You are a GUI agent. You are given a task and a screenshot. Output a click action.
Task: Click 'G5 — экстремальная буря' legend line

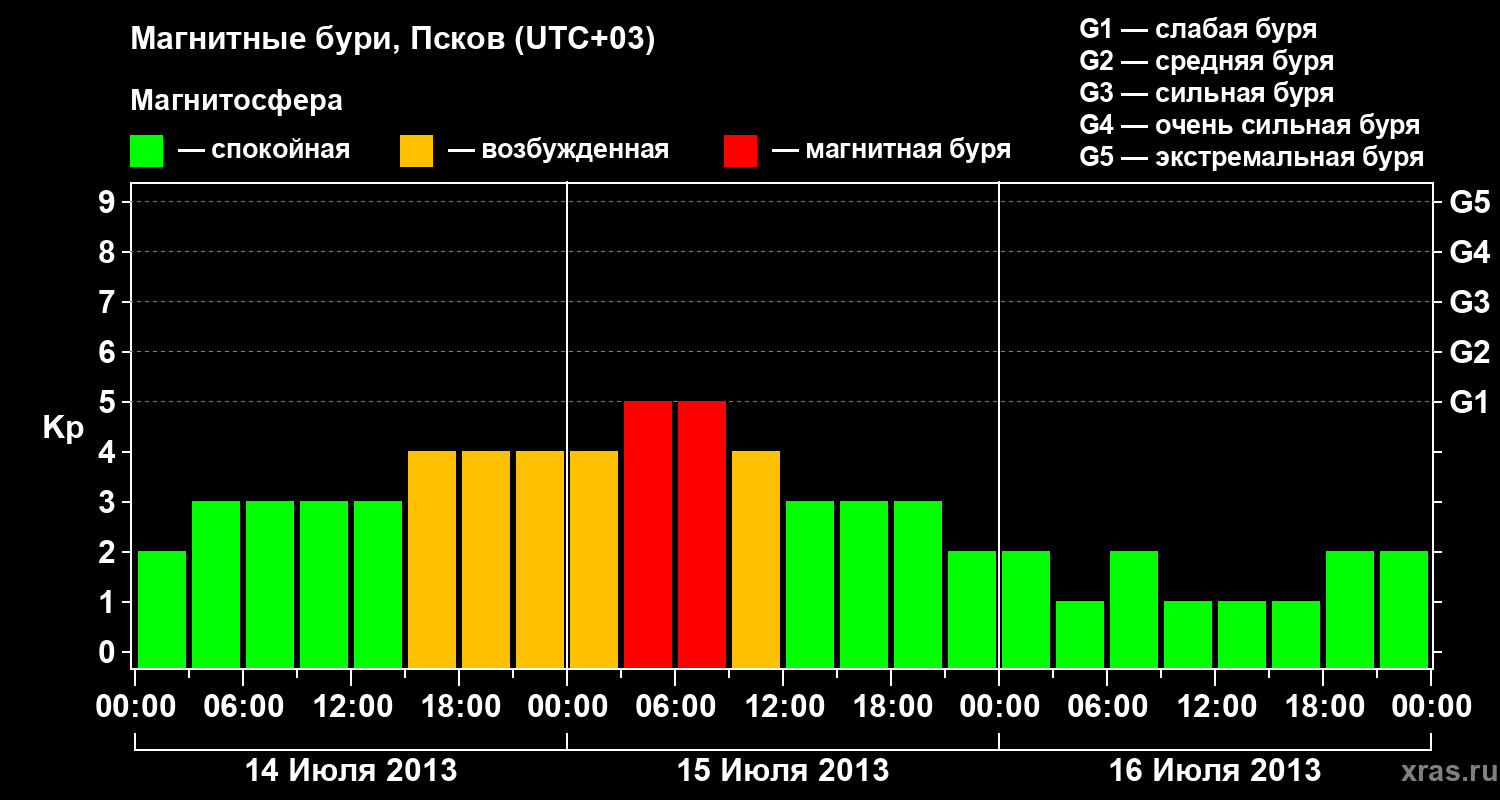click(x=1252, y=157)
